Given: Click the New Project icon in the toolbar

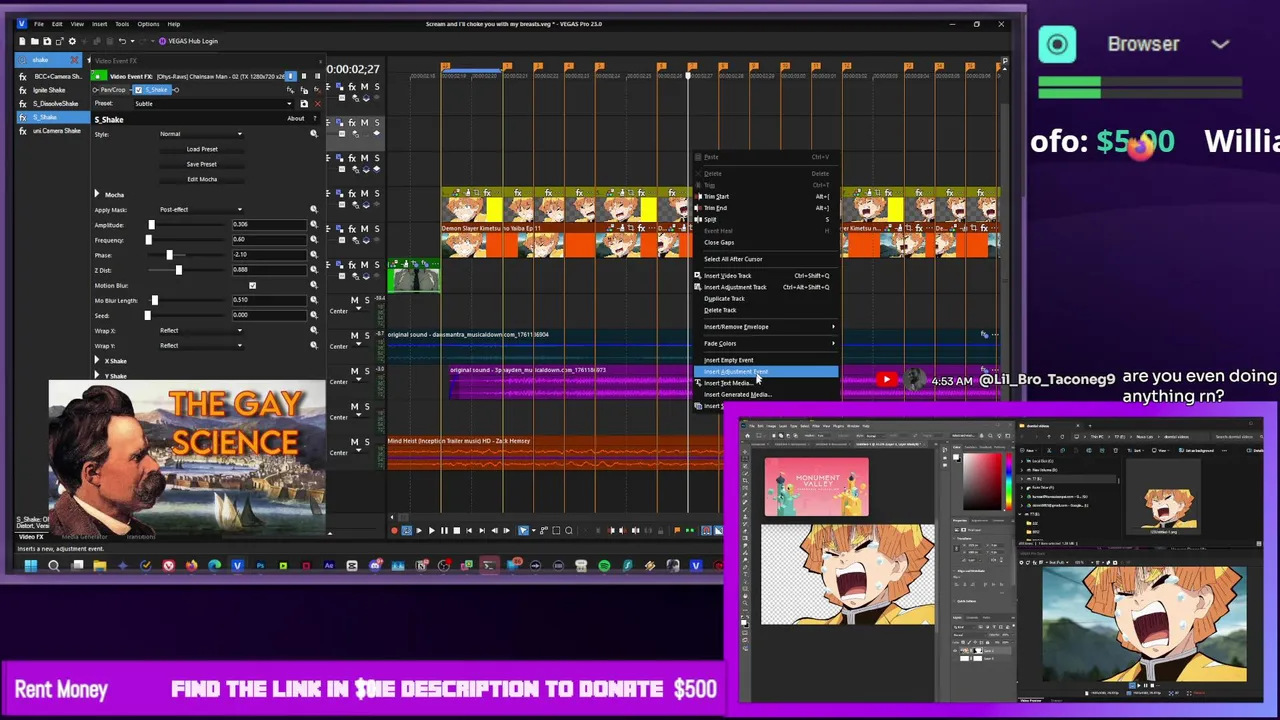Looking at the screenshot, I should tap(23, 41).
